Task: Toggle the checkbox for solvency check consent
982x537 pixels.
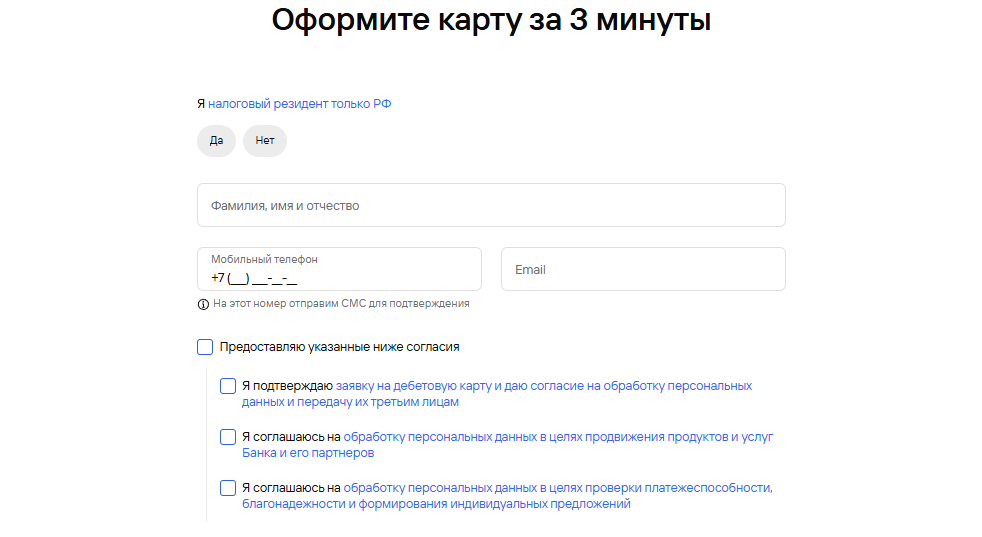Action: (228, 488)
